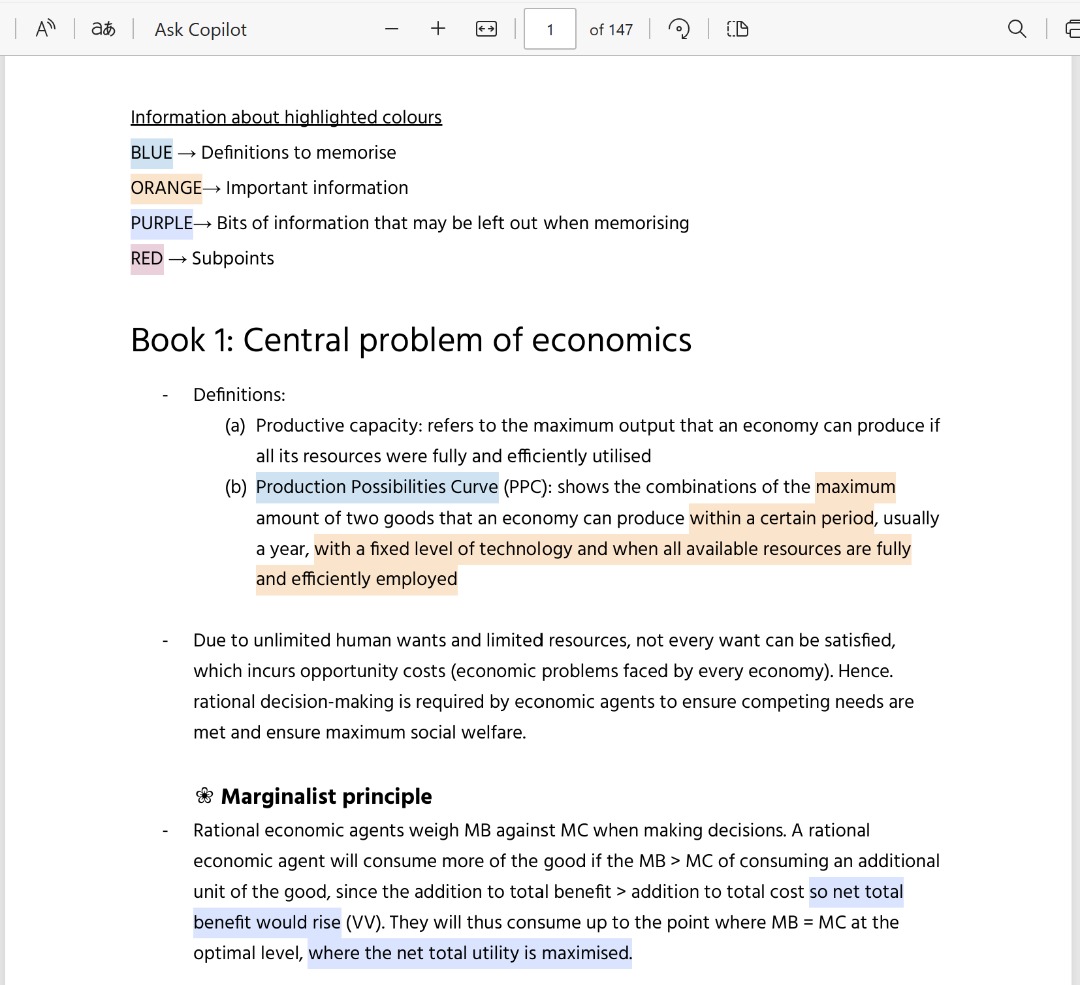This screenshot has width=1080, height=985.
Task: Select the underlined 'Information about highlighted colours' heading
Action: pyautogui.click(x=286, y=117)
